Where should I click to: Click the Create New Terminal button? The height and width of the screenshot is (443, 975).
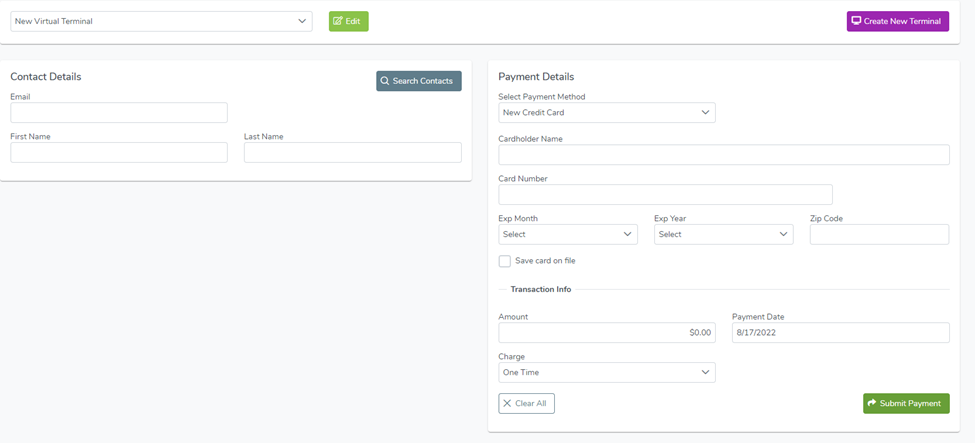(898, 21)
